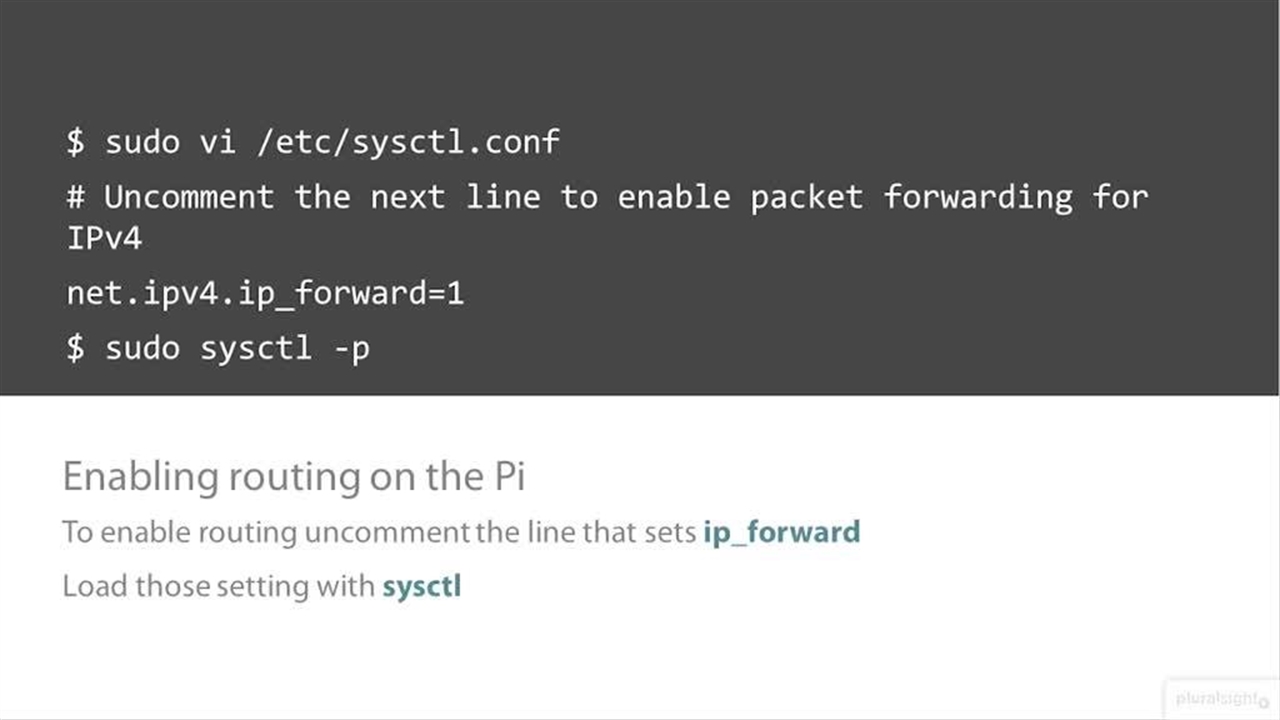This screenshot has height=720, width=1280.
Task: Click the Pluralsight watermark logo
Action: coord(1214,698)
